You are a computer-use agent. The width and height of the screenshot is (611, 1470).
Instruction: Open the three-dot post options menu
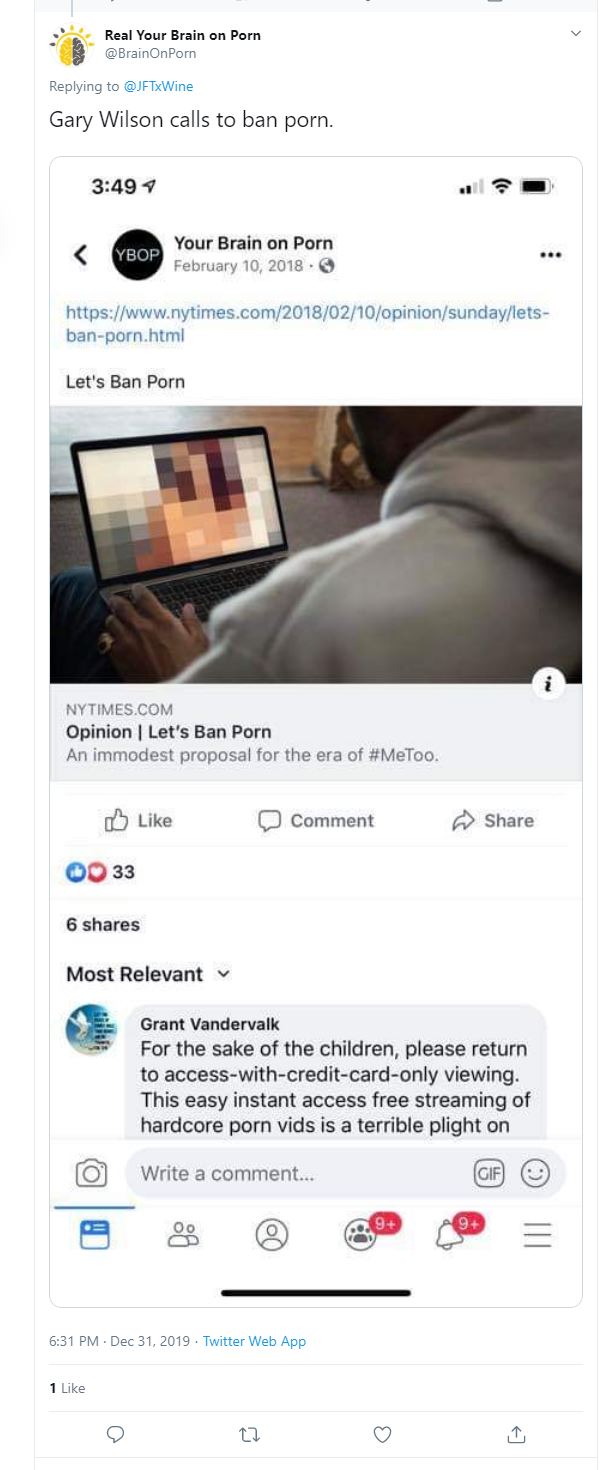[x=550, y=255]
